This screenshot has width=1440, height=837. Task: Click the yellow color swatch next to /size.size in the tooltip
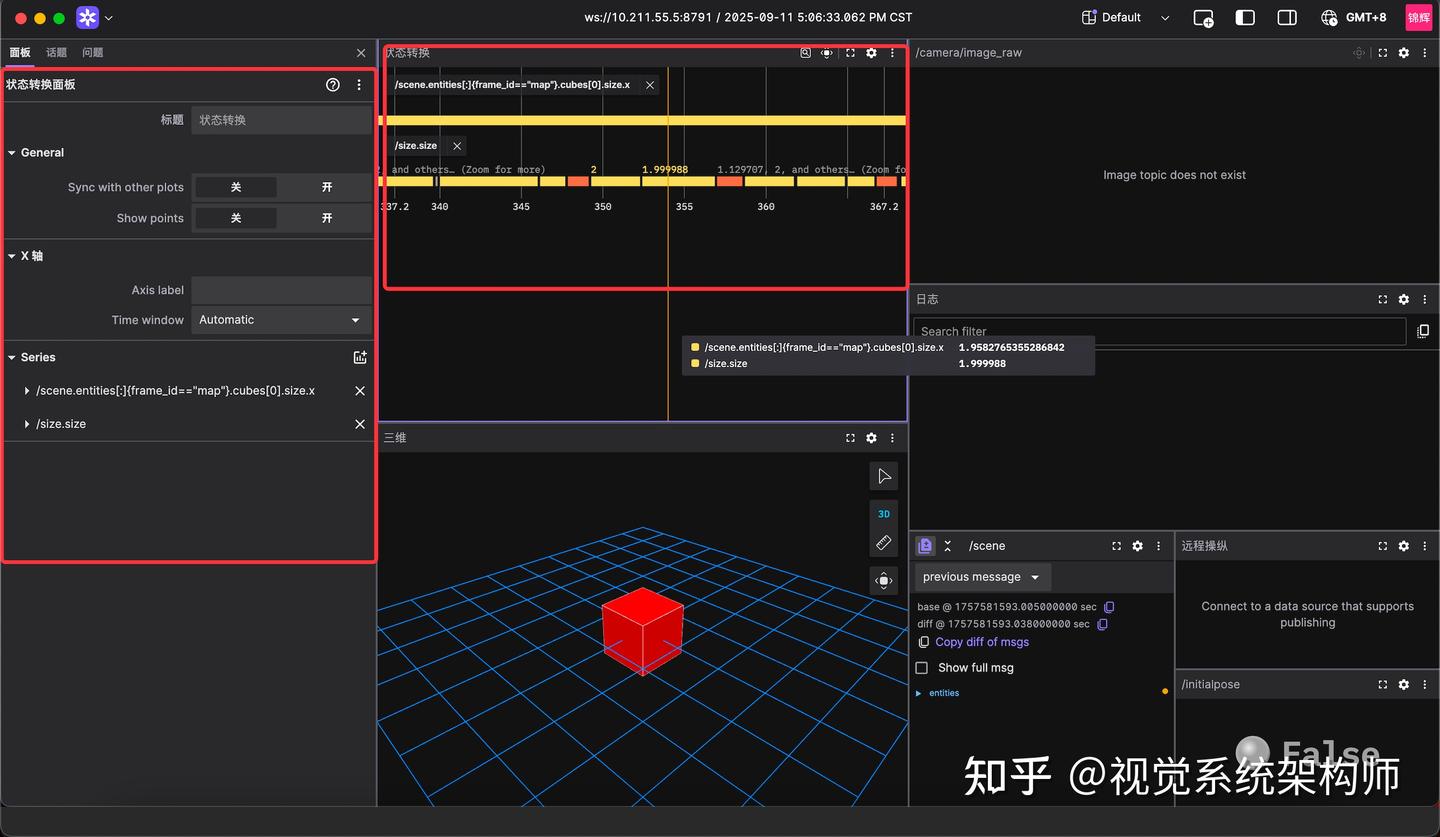pos(695,364)
